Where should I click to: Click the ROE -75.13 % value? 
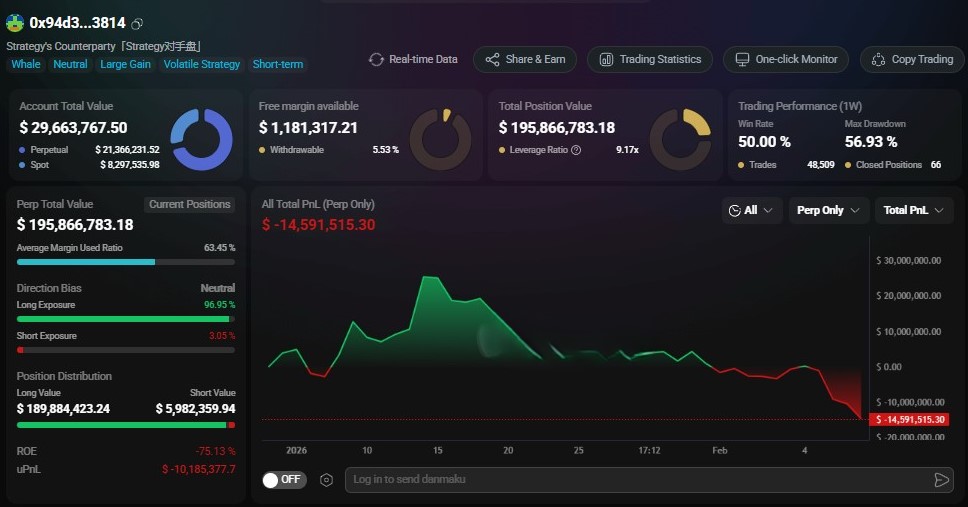[215, 451]
